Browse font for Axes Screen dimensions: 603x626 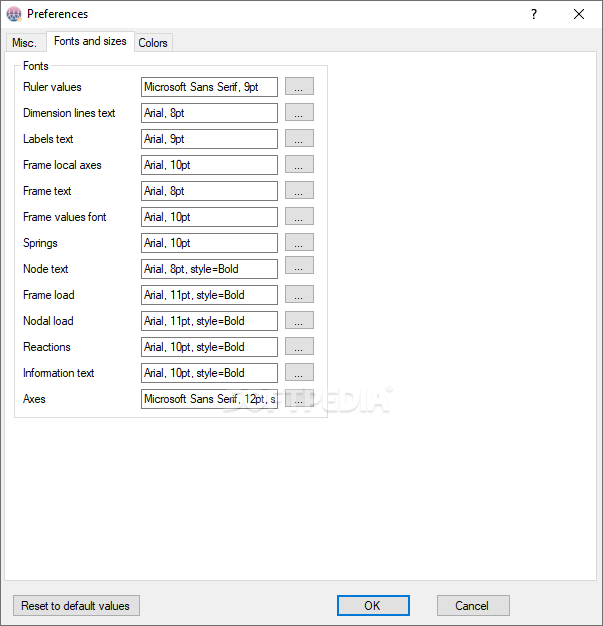[299, 398]
